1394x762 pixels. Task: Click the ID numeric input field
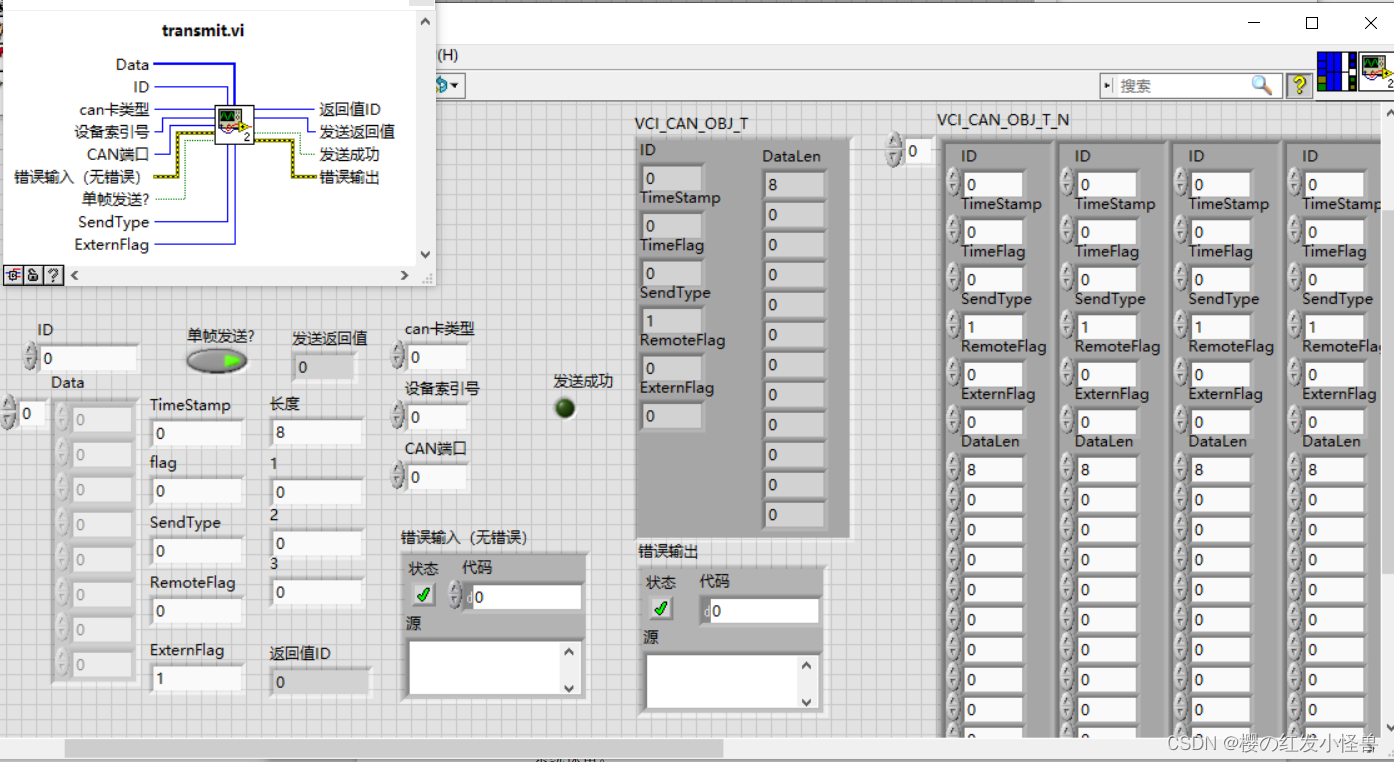(x=88, y=358)
